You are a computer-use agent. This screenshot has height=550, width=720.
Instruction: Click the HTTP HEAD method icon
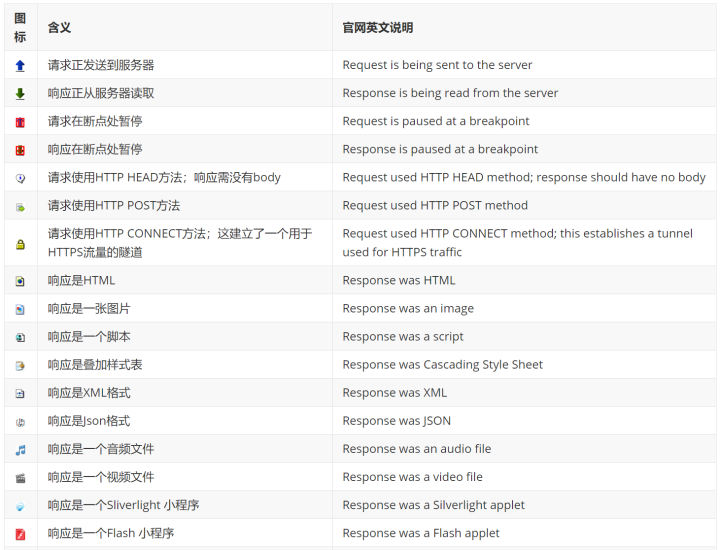click(20, 178)
